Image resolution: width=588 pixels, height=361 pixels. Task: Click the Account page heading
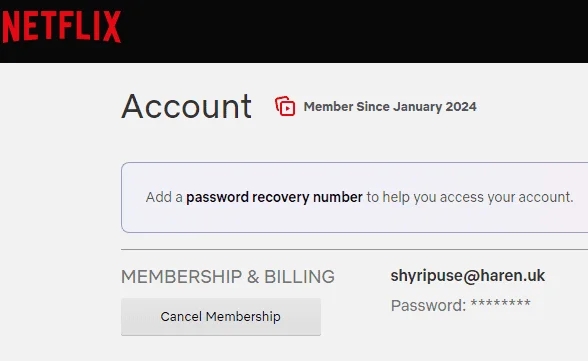(186, 106)
